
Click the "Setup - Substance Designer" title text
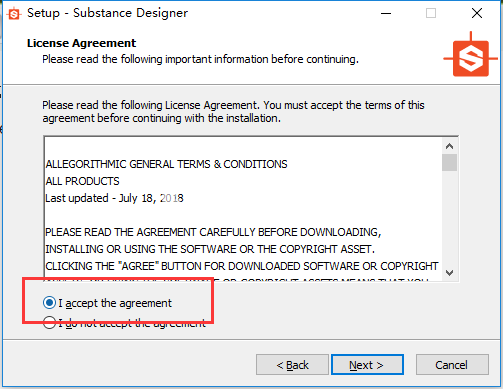tap(107, 13)
